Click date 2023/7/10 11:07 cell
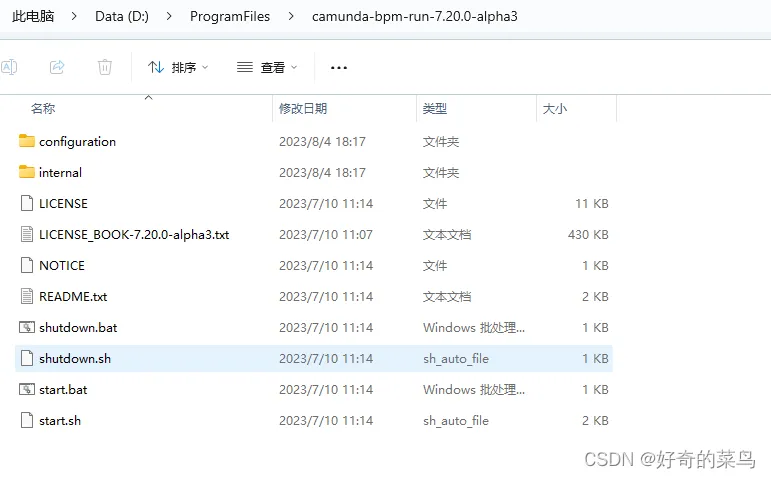 coord(326,235)
